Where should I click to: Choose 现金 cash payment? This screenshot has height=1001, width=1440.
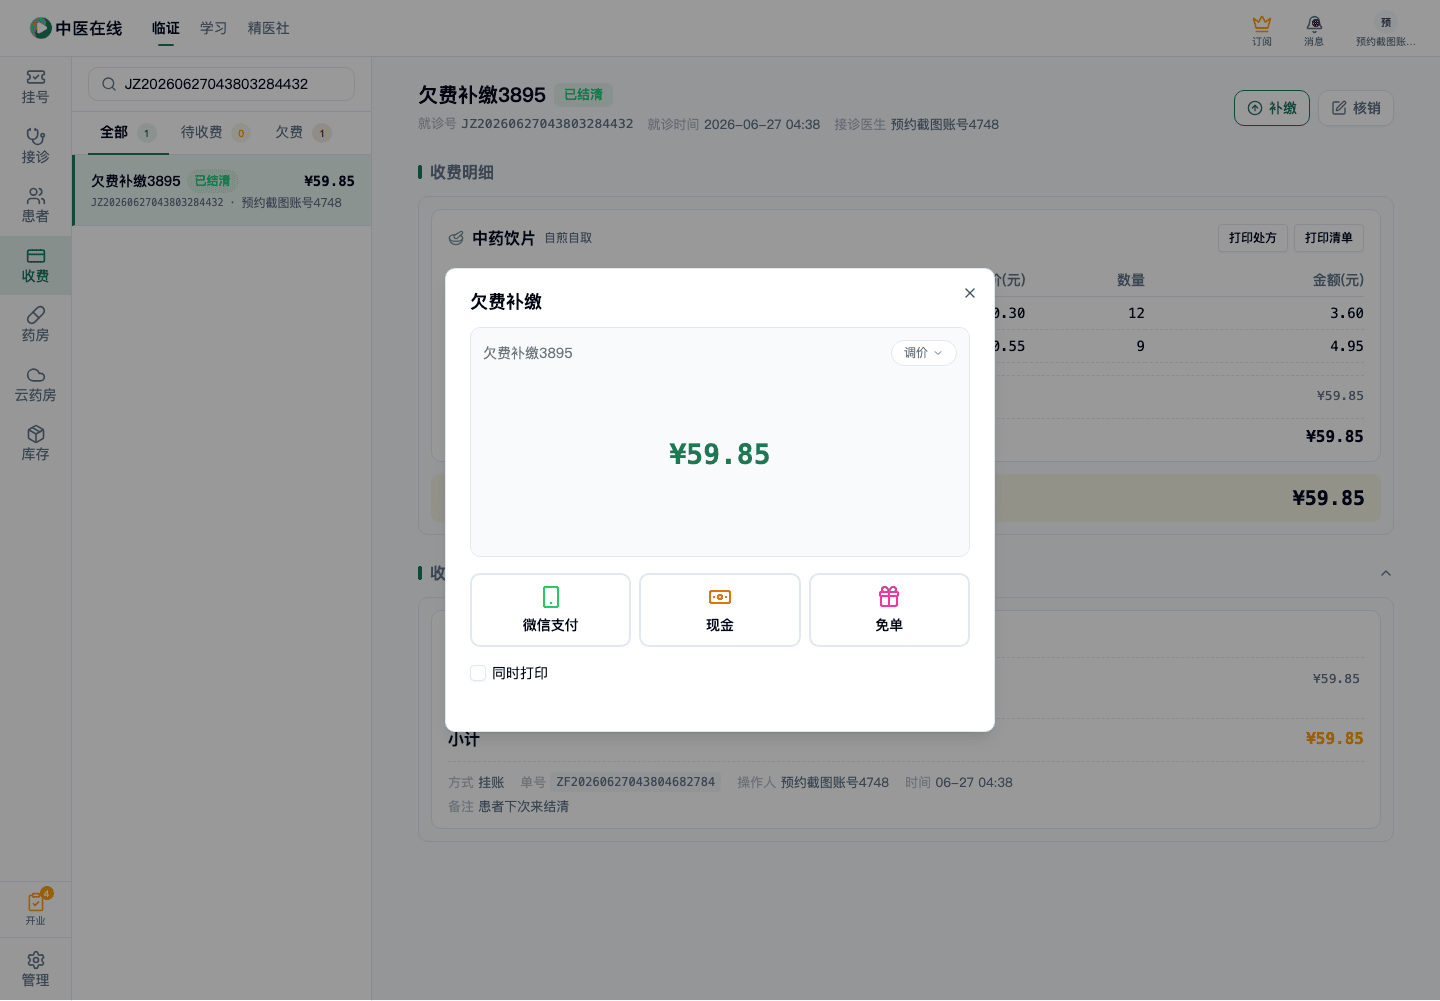pos(720,610)
